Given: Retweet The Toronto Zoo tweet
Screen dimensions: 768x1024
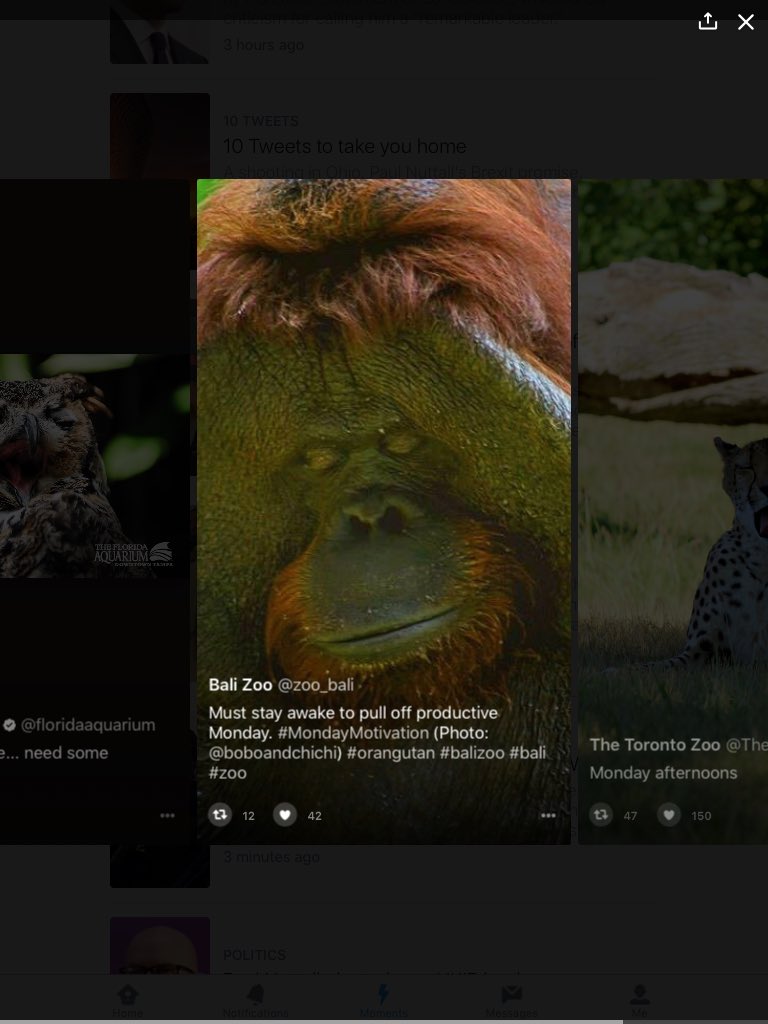Looking at the screenshot, I should point(601,814).
